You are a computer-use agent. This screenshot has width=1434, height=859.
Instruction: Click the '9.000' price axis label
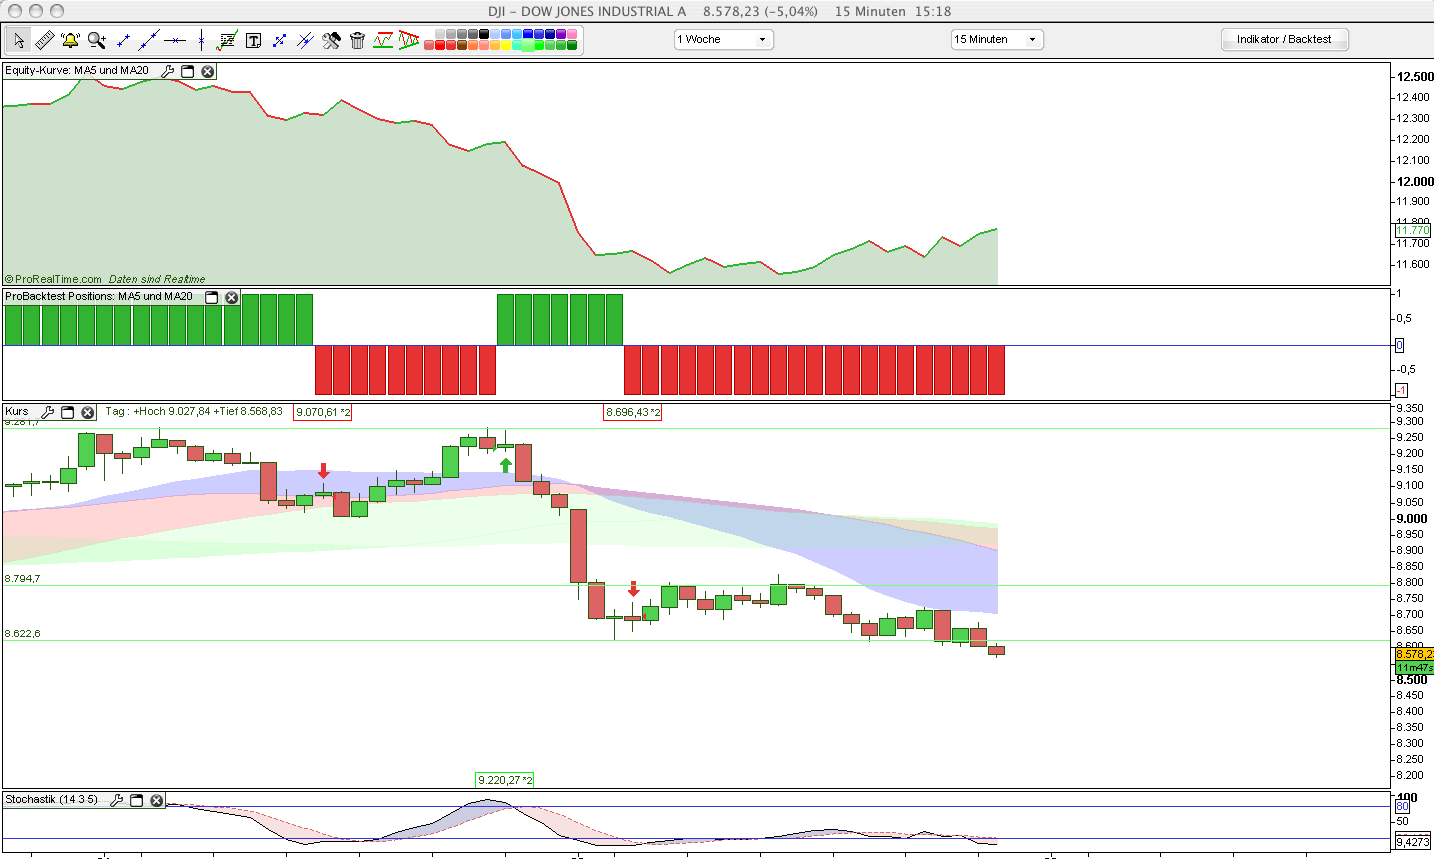tap(1412, 518)
